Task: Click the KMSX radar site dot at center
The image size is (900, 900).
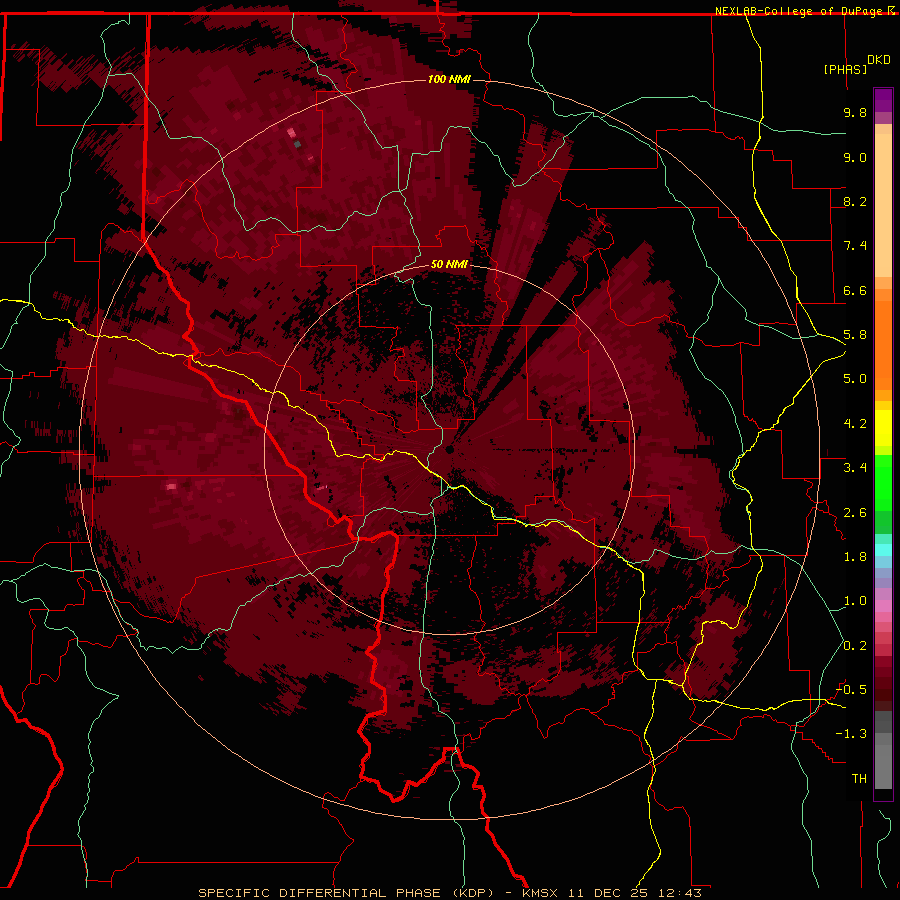Action: point(449,449)
